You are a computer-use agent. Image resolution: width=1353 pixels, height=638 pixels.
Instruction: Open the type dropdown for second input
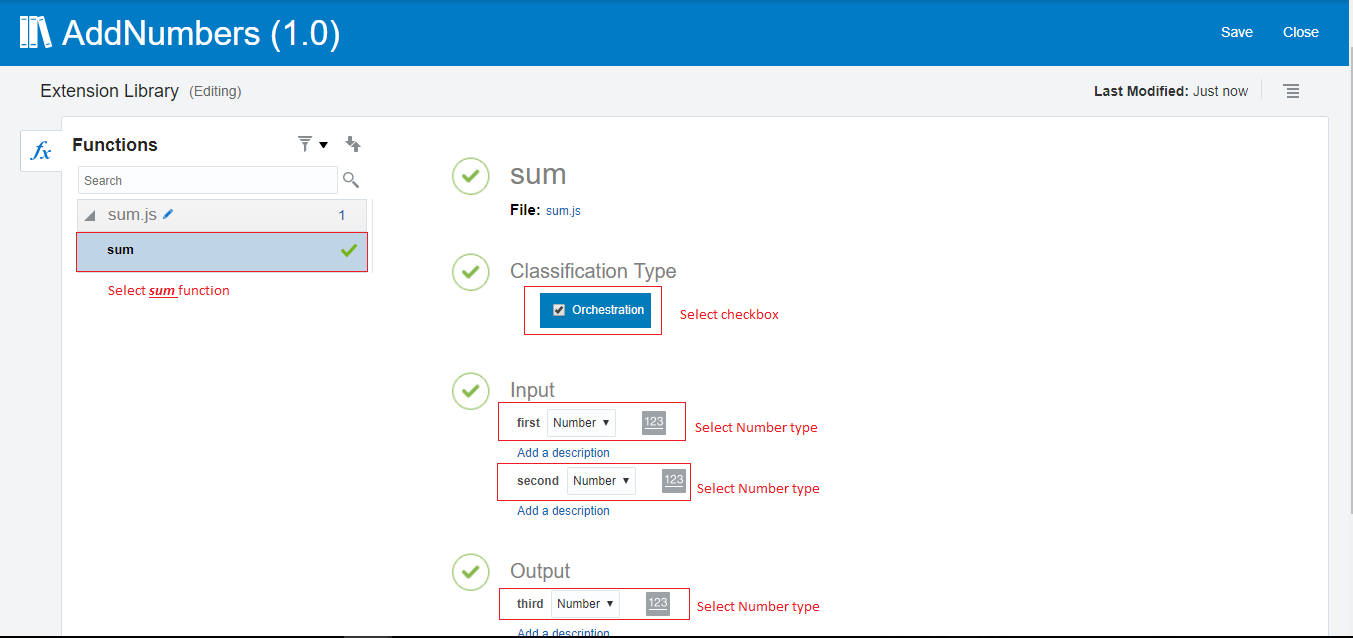(601, 481)
